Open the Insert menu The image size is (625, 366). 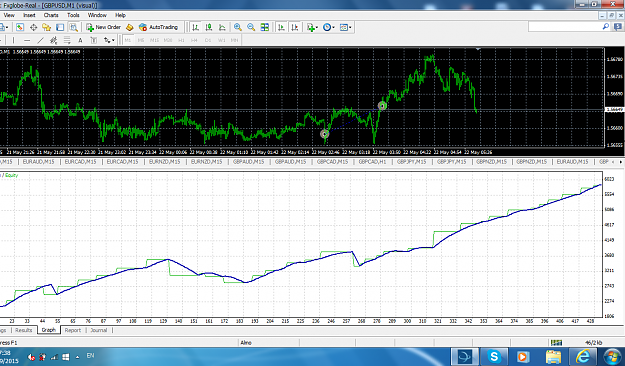29,15
